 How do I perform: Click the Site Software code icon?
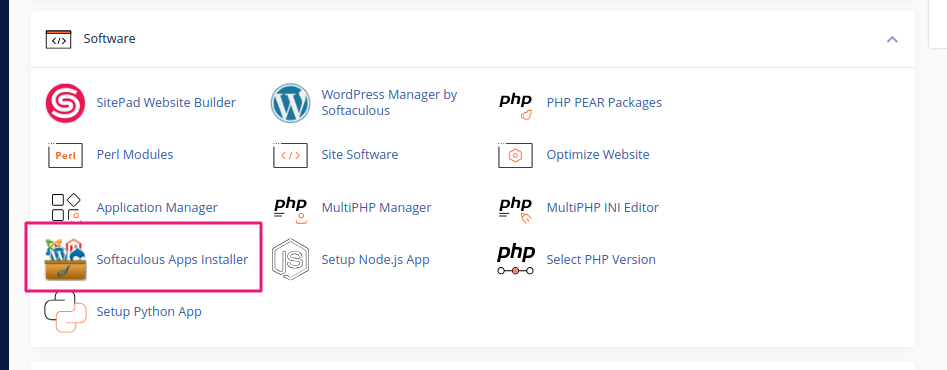click(291, 155)
